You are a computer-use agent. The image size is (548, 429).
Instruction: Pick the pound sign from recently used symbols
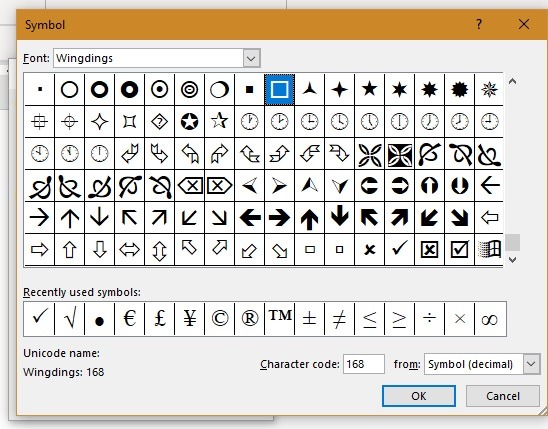click(160, 319)
